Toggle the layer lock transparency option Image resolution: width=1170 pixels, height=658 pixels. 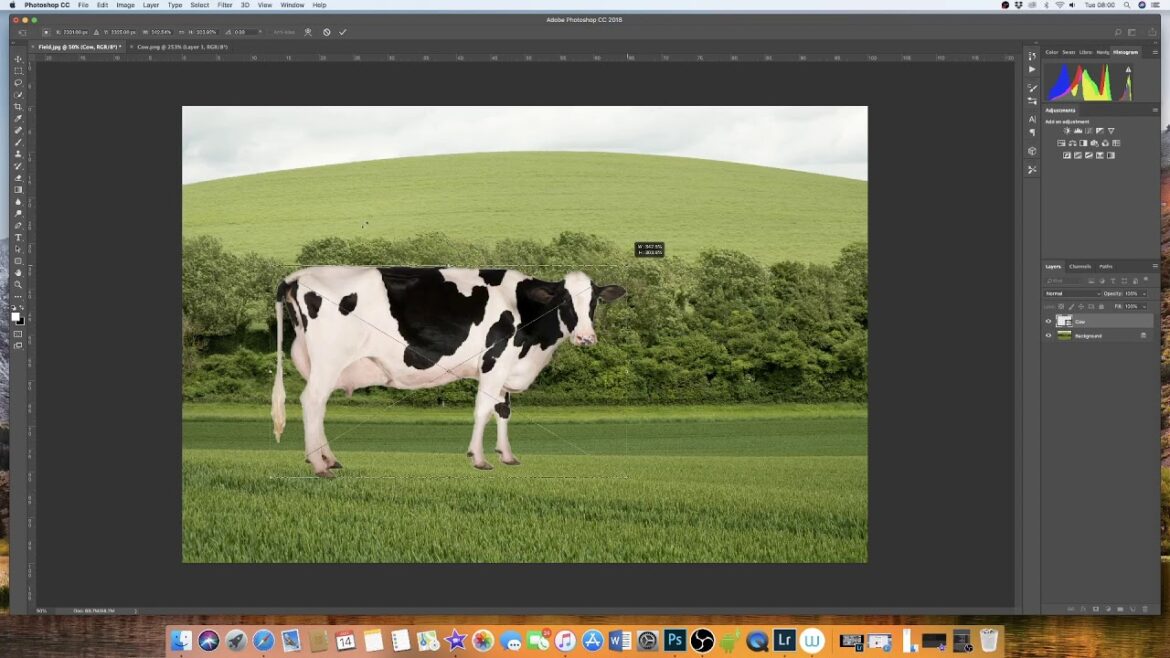click(x=1061, y=306)
